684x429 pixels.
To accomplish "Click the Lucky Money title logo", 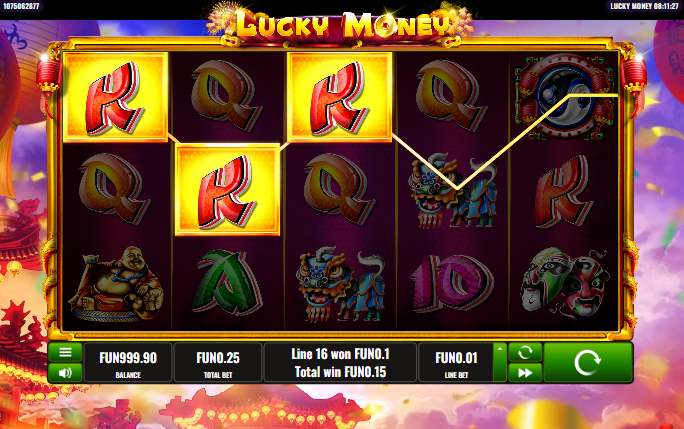I will point(342,25).
